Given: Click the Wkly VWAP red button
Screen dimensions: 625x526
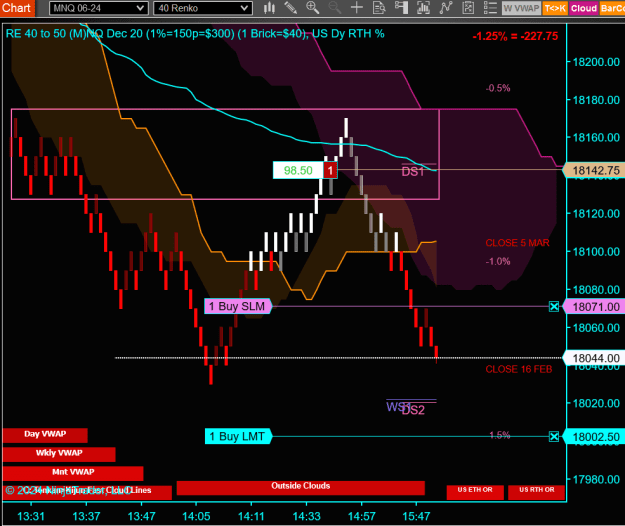Looking at the screenshot, I should (59, 454).
